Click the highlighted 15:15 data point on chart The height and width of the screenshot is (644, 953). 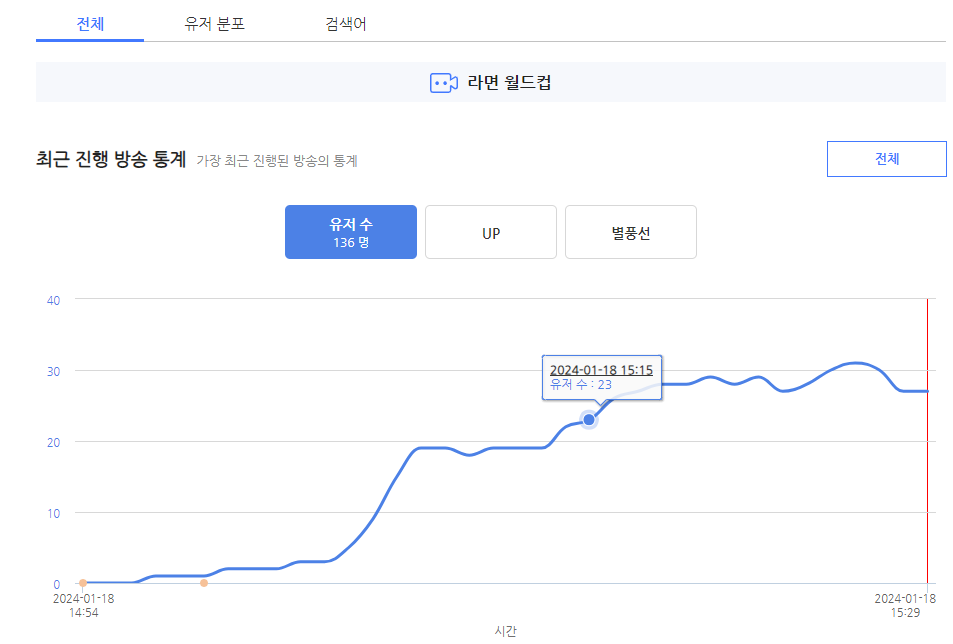[588, 420]
